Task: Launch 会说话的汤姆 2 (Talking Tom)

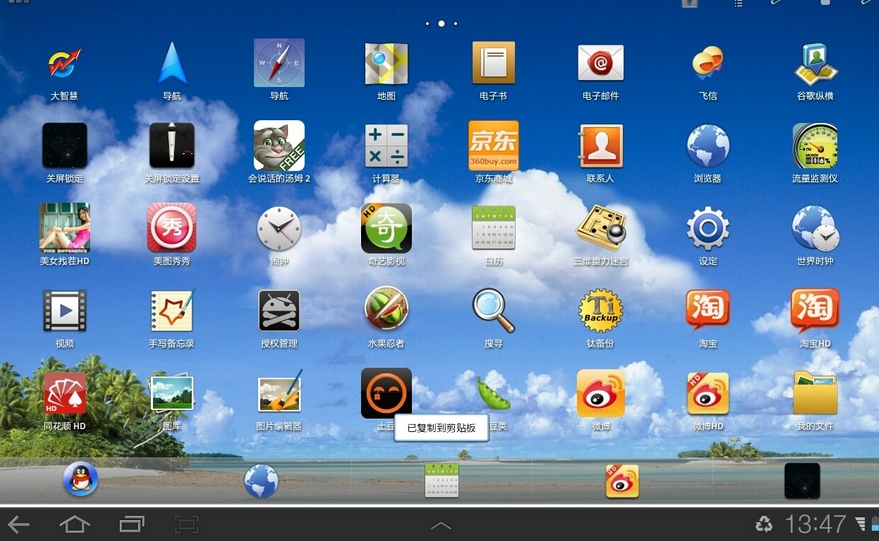Action: pos(279,146)
